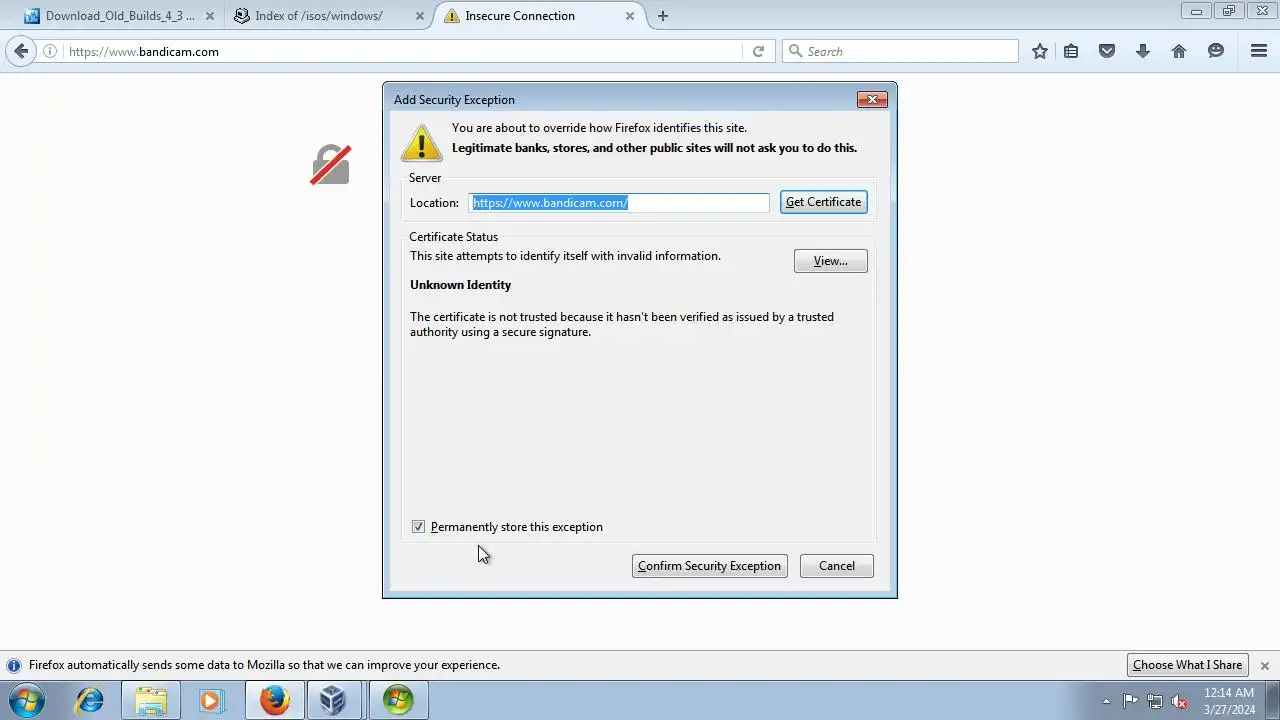Go to the Firefox home page icon
Viewport: 1280px width, 720px height.
(x=1179, y=51)
